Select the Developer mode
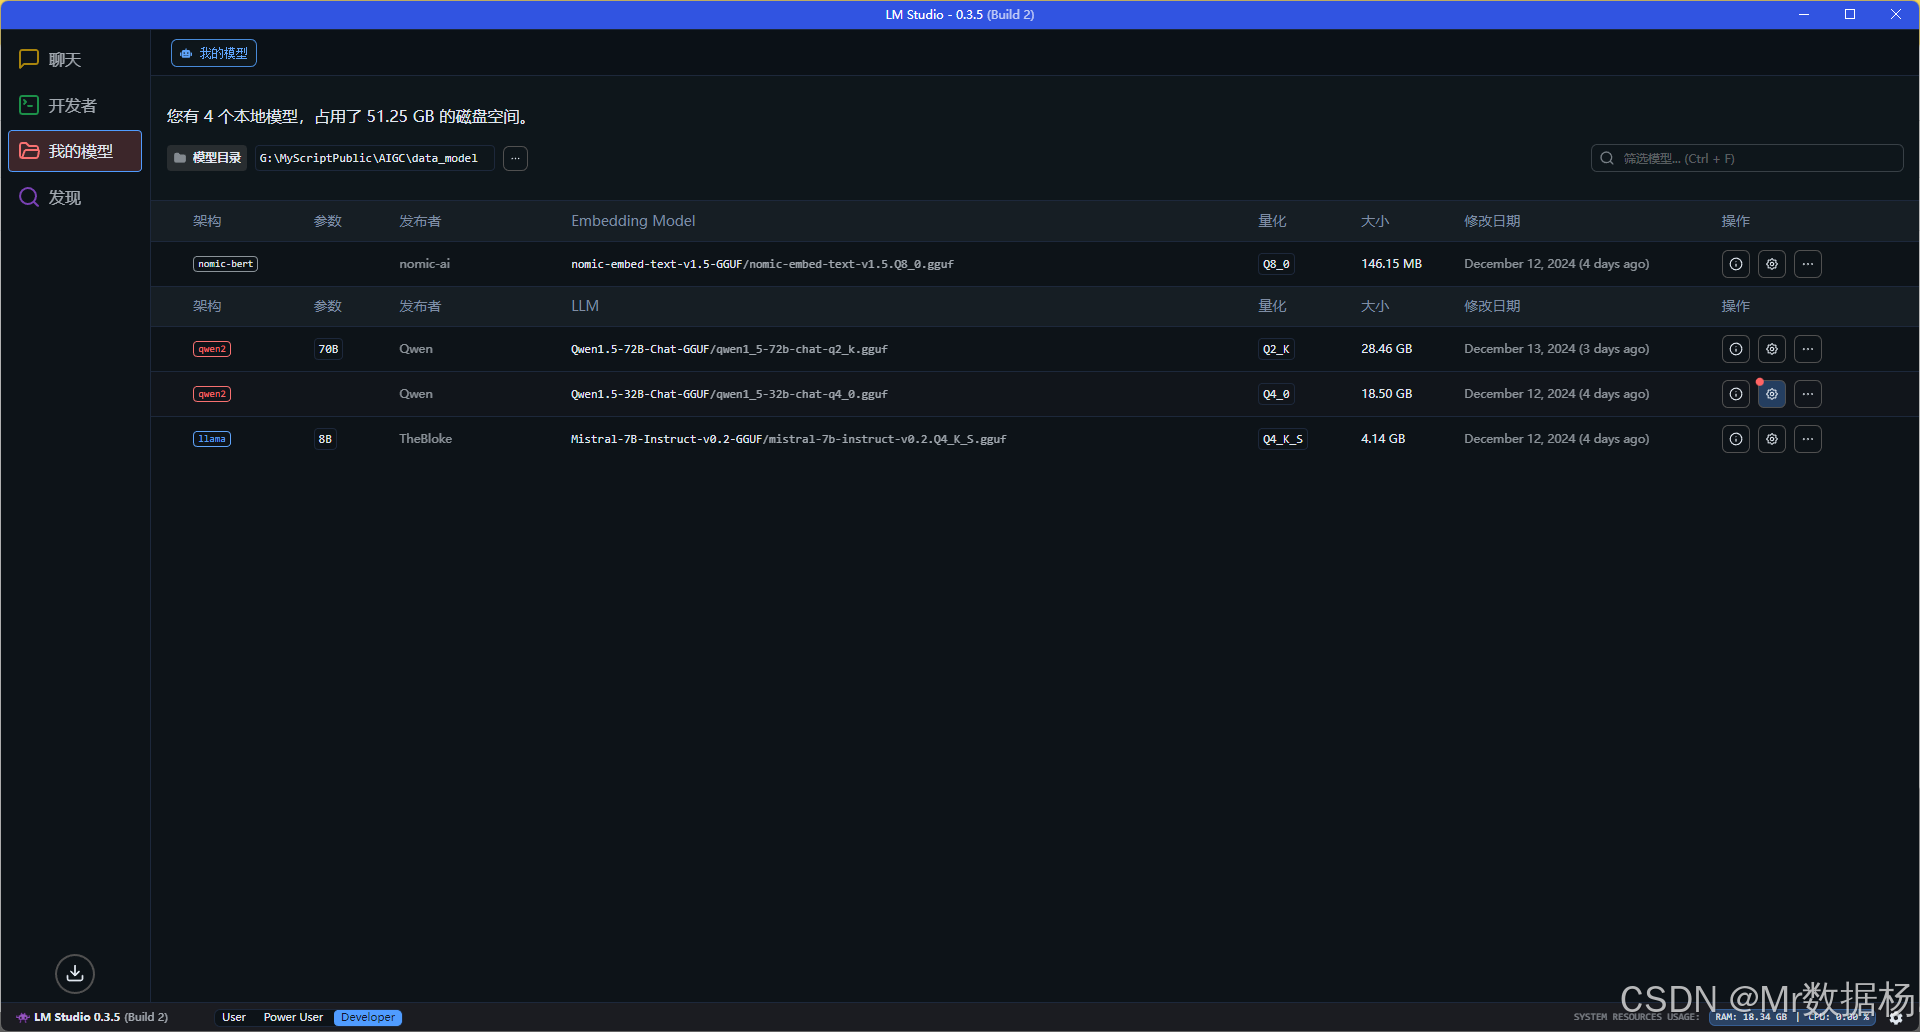This screenshot has width=1920, height=1032. click(x=368, y=1017)
